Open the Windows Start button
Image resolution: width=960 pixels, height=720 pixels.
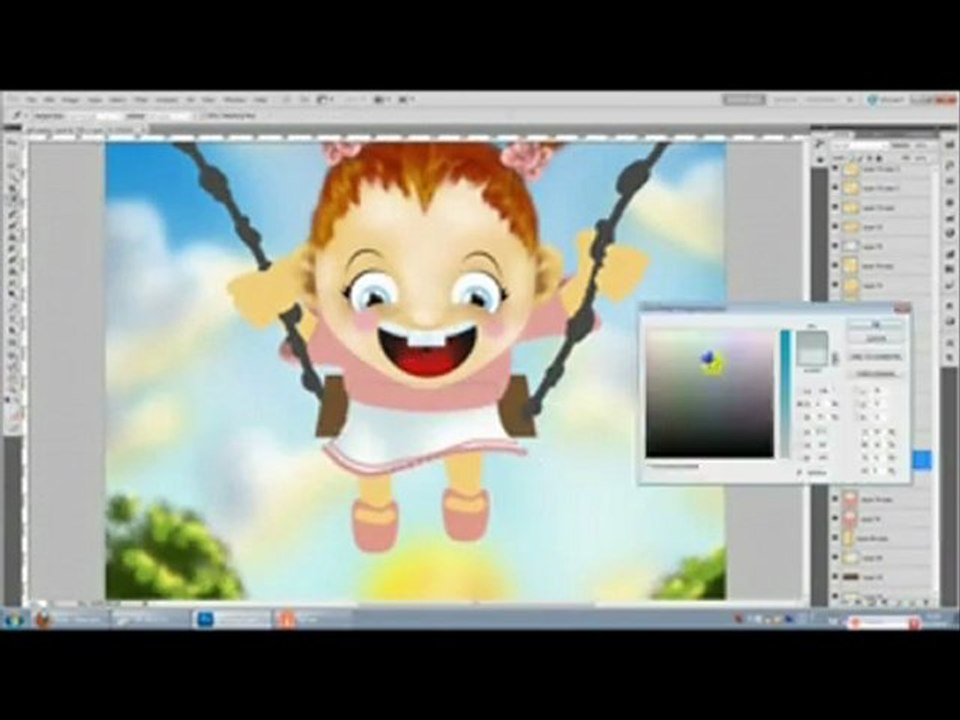coord(13,620)
